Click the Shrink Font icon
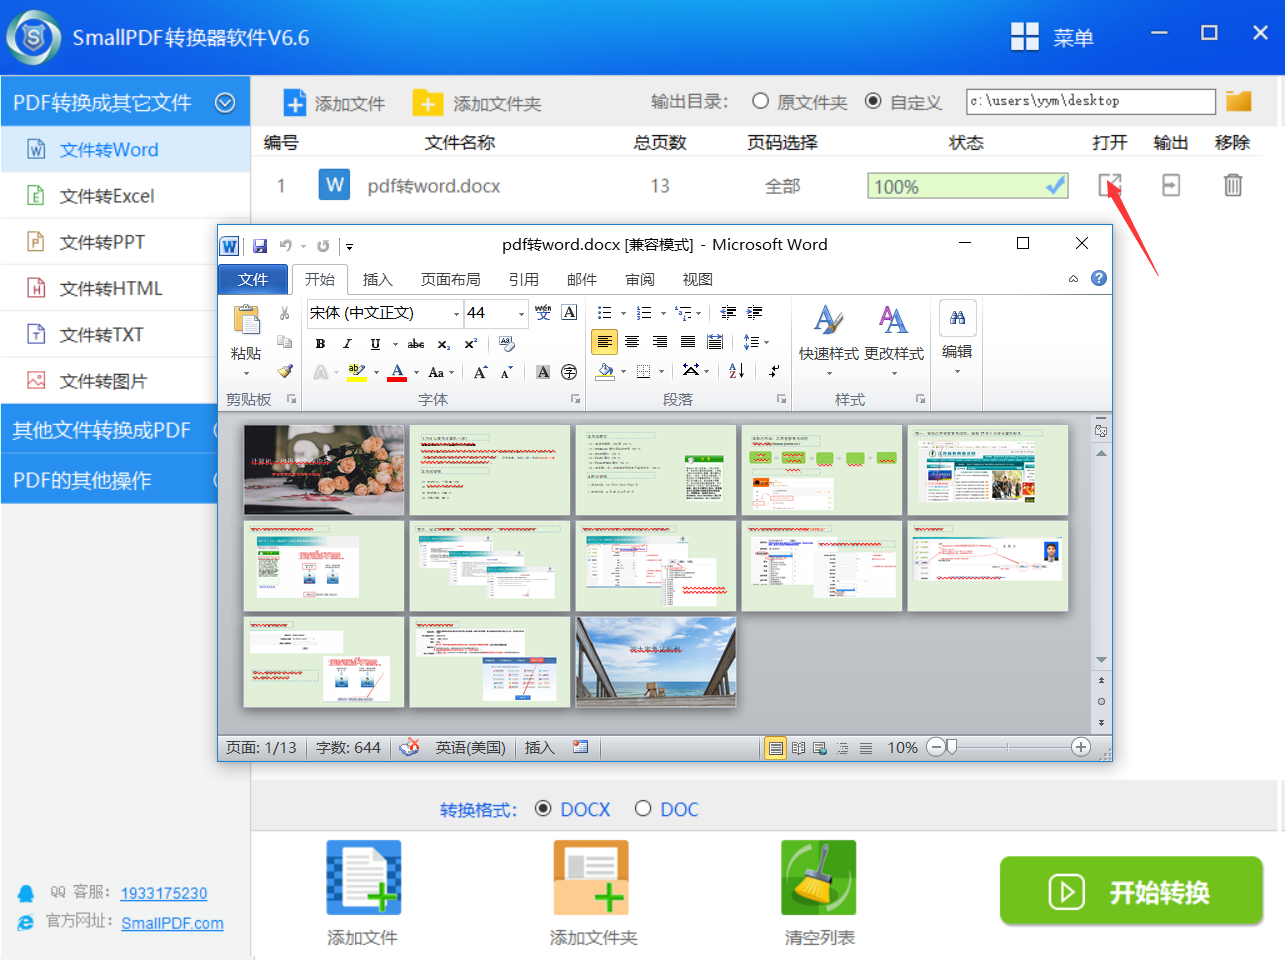Screen dimensions: 1285x960 (x=506, y=372)
